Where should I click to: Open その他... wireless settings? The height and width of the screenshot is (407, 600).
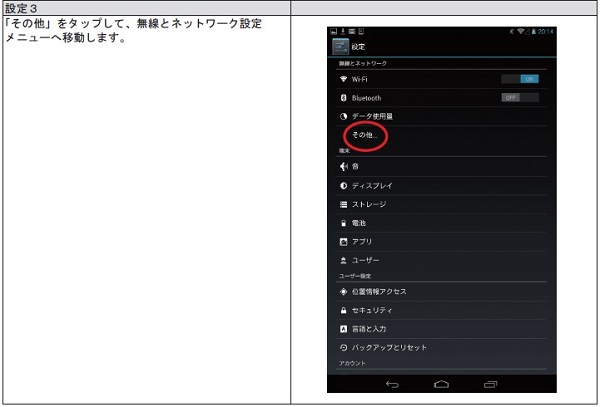tap(365, 134)
